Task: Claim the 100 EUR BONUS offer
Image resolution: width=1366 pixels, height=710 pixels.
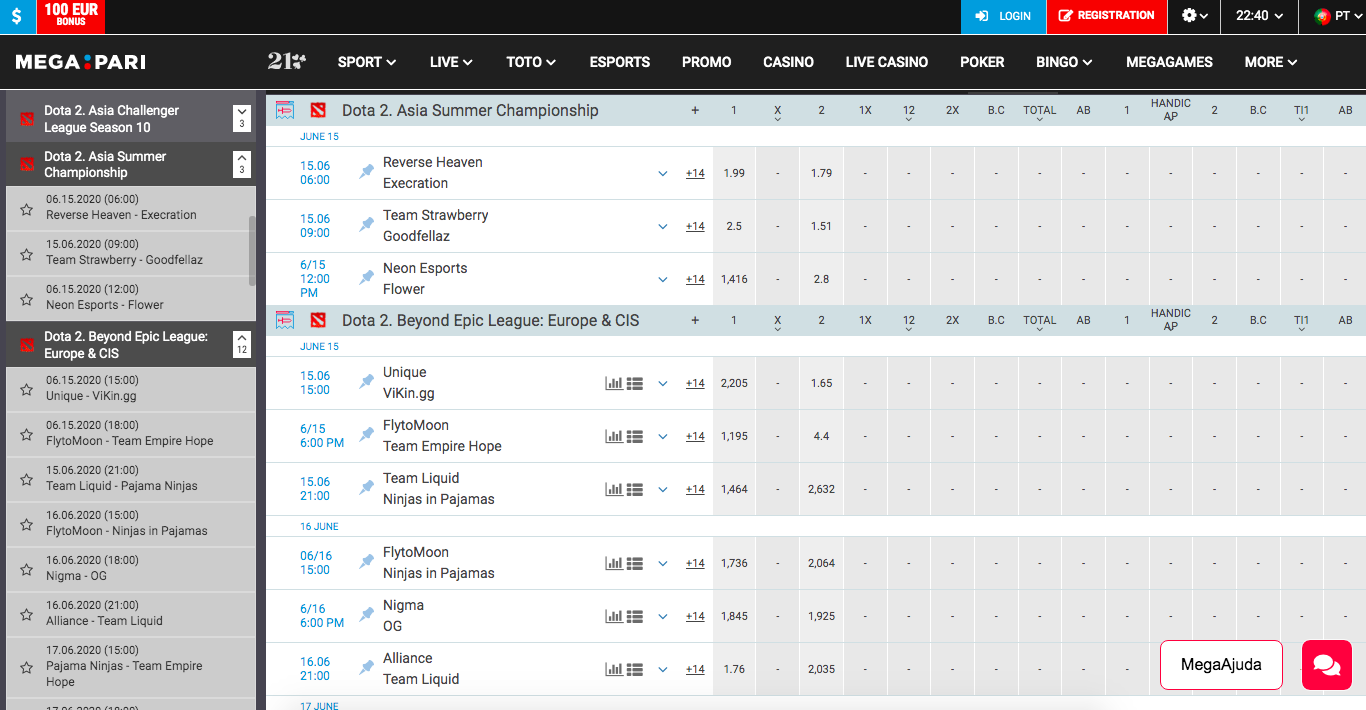Action: (71, 16)
